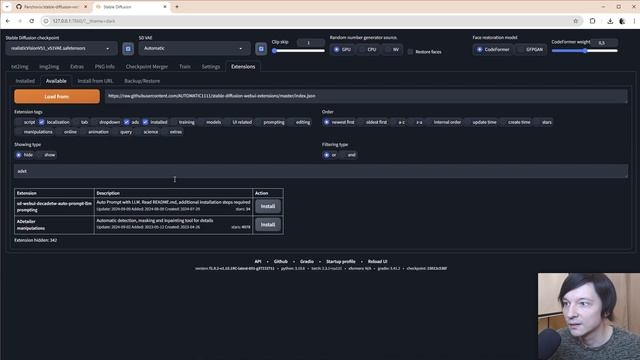Open the PNG Info tab
The image size is (640, 360).
(104, 67)
